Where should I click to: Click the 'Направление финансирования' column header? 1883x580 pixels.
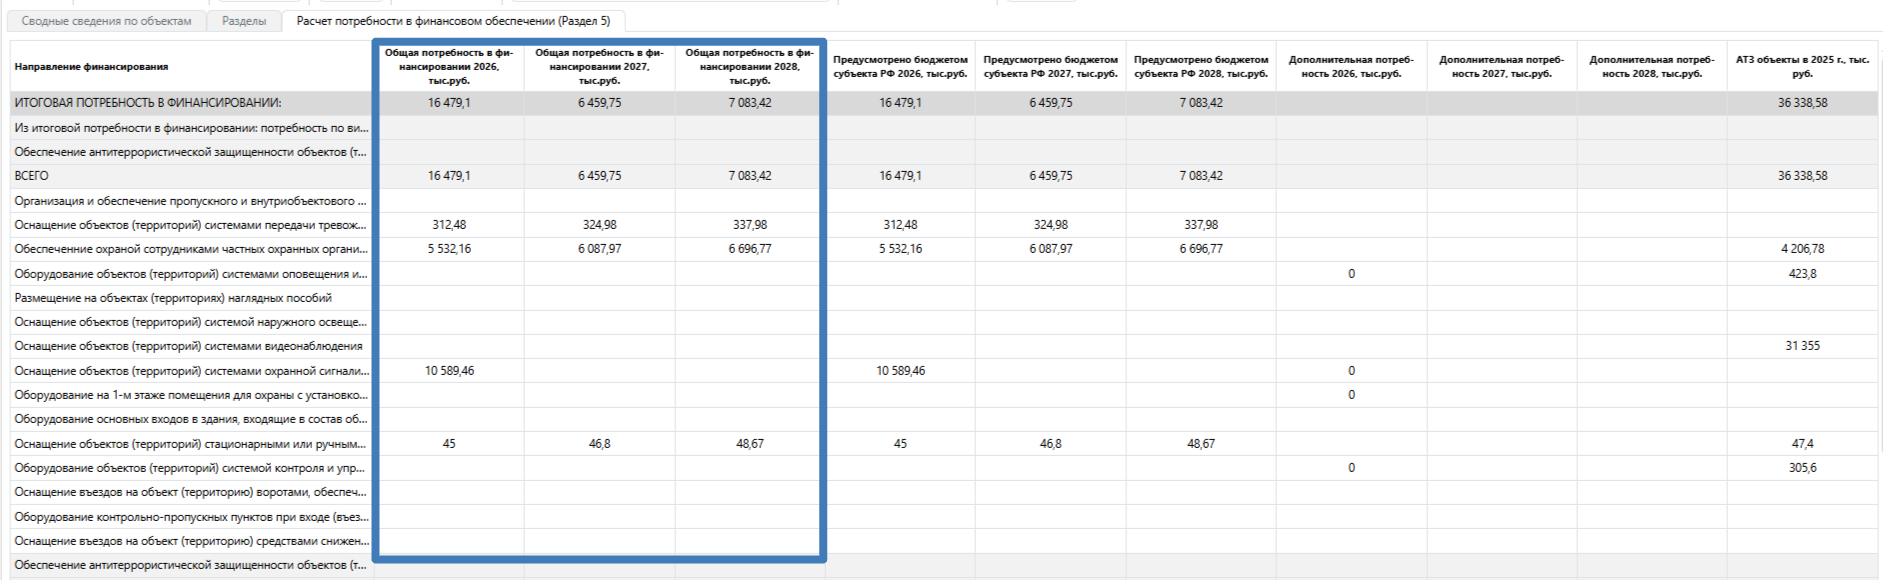tap(91, 67)
